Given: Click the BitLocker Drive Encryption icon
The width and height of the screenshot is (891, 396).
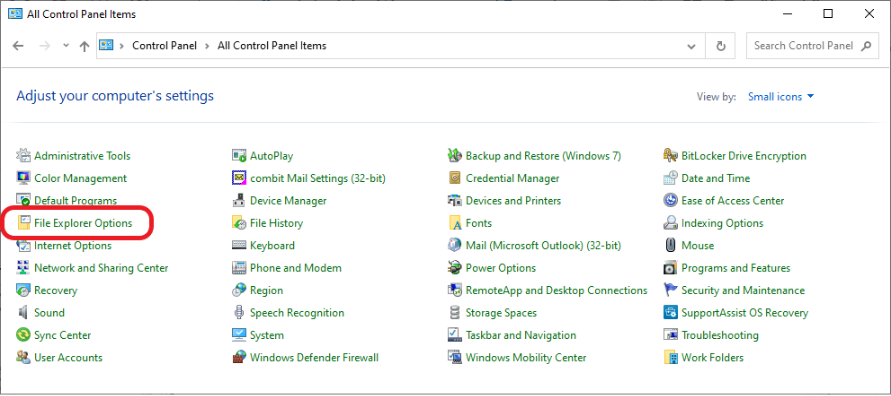Looking at the screenshot, I should [x=671, y=156].
